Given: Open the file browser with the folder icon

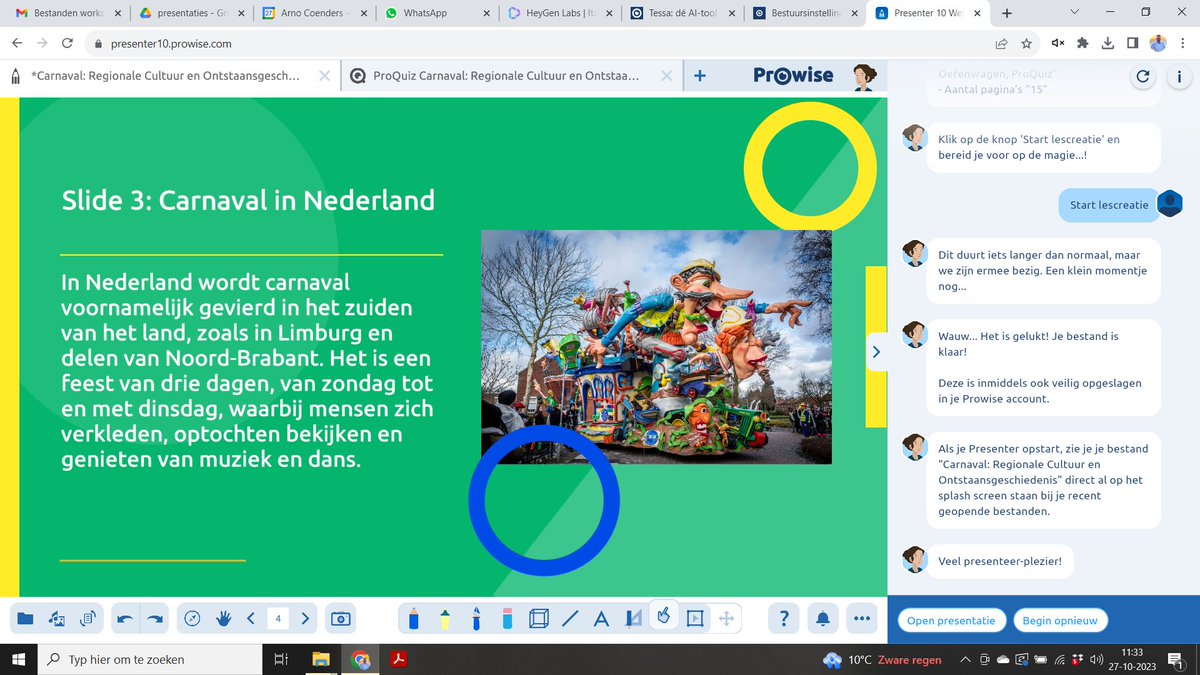Looking at the screenshot, I should (x=27, y=618).
